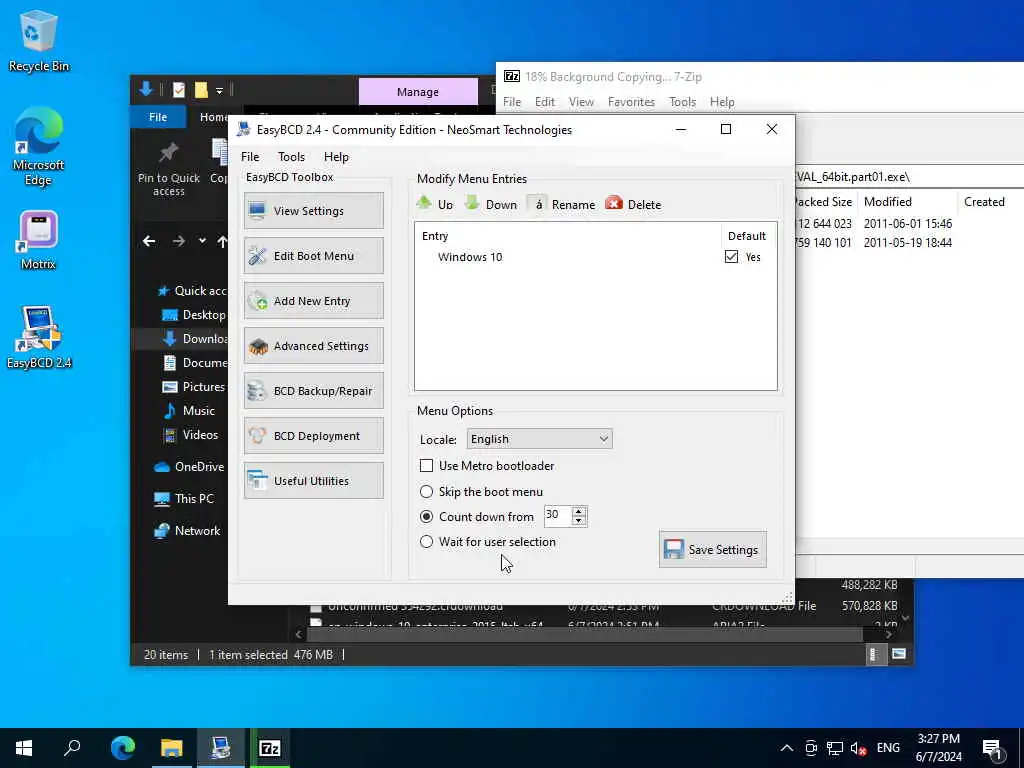Select Wait for user selection option
Screen dimensions: 1024x768
click(426, 542)
